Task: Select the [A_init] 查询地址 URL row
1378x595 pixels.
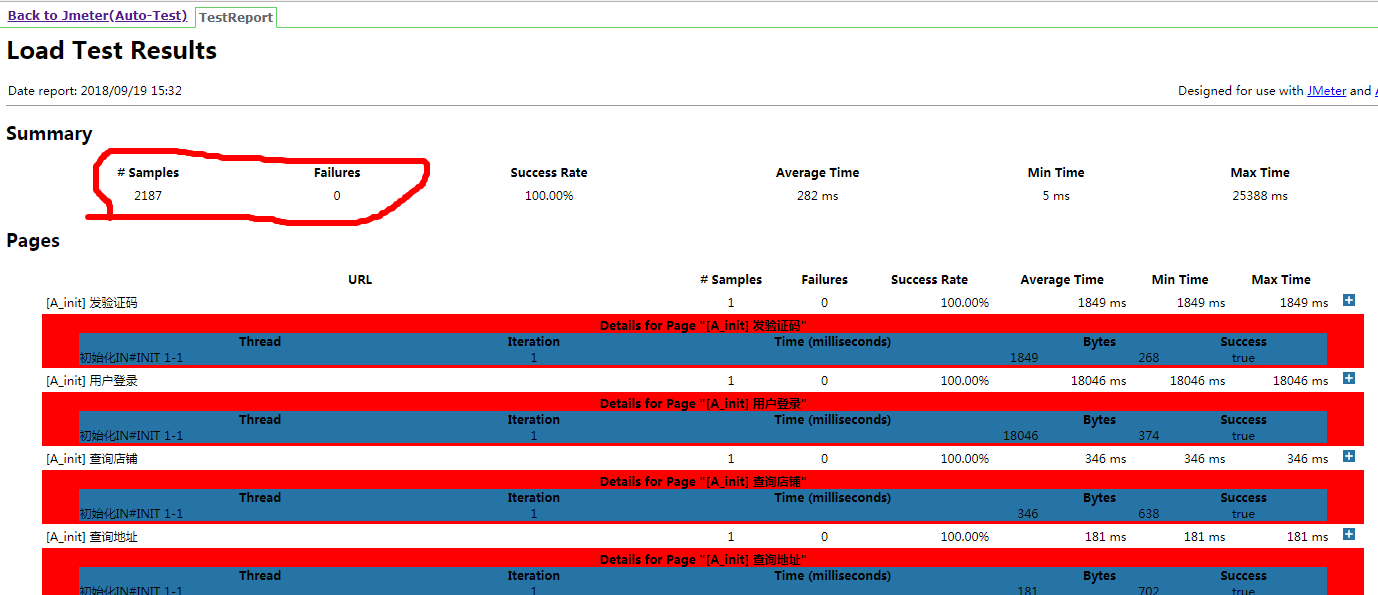Action: click(x=92, y=537)
